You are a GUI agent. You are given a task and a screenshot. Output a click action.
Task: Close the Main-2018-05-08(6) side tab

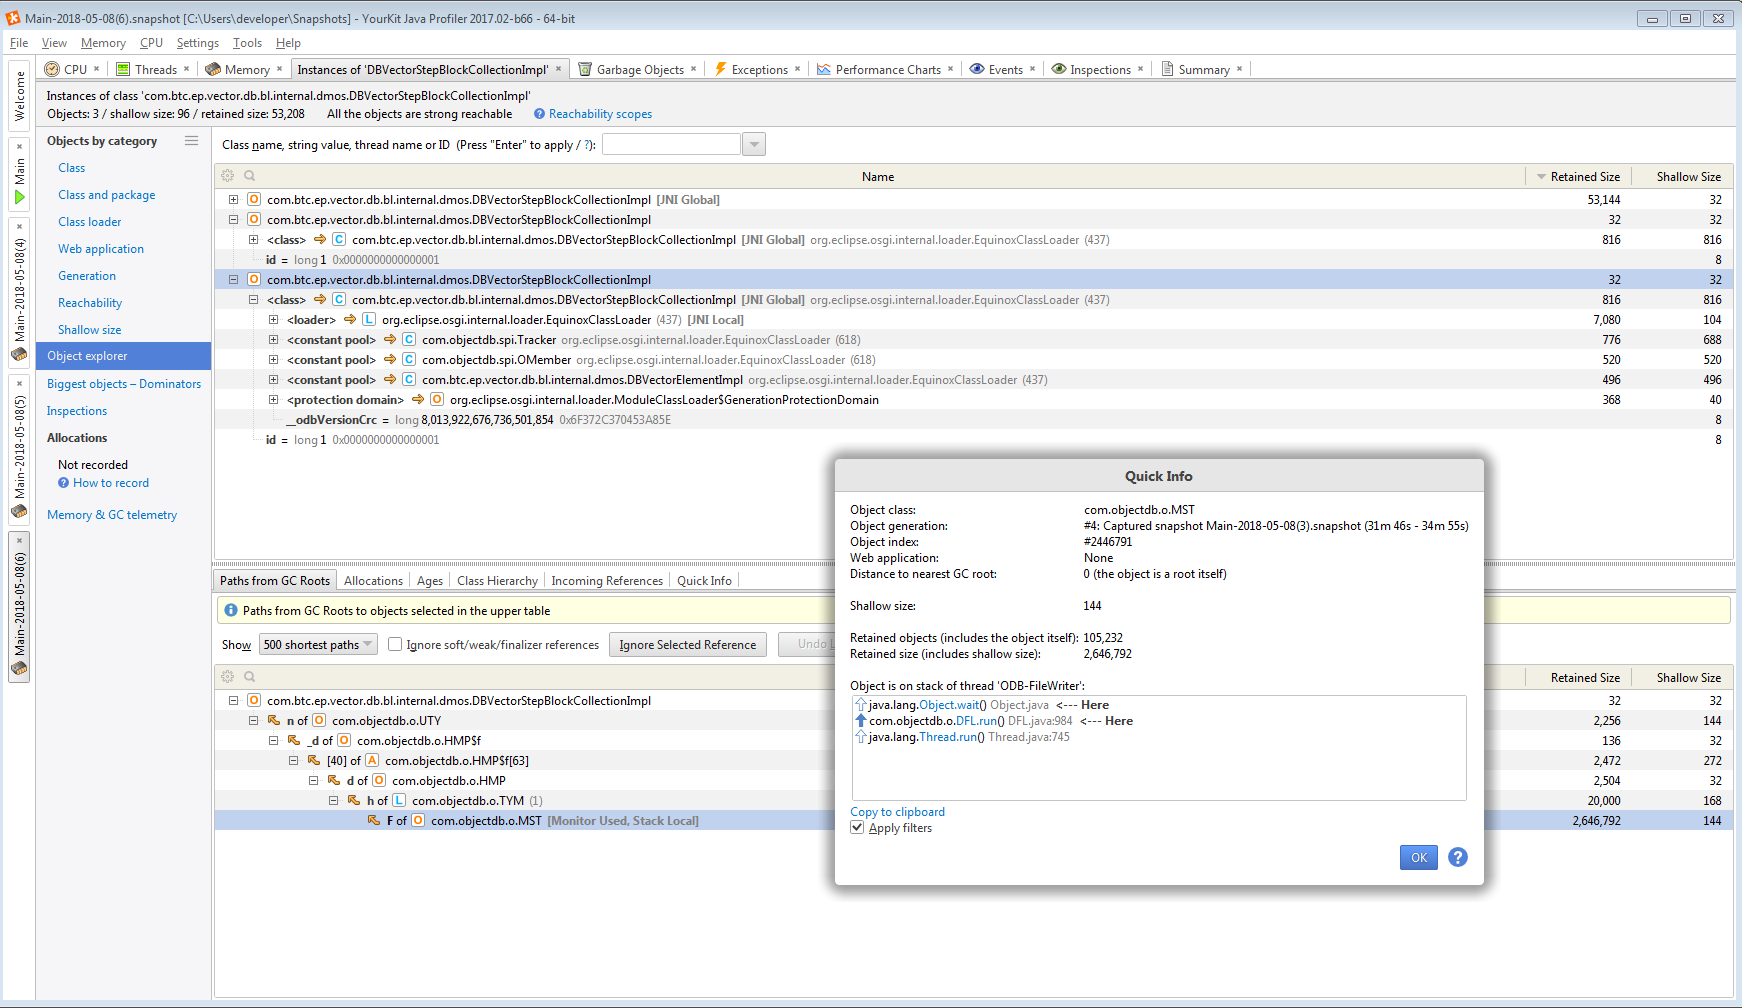pyautogui.click(x=19, y=541)
